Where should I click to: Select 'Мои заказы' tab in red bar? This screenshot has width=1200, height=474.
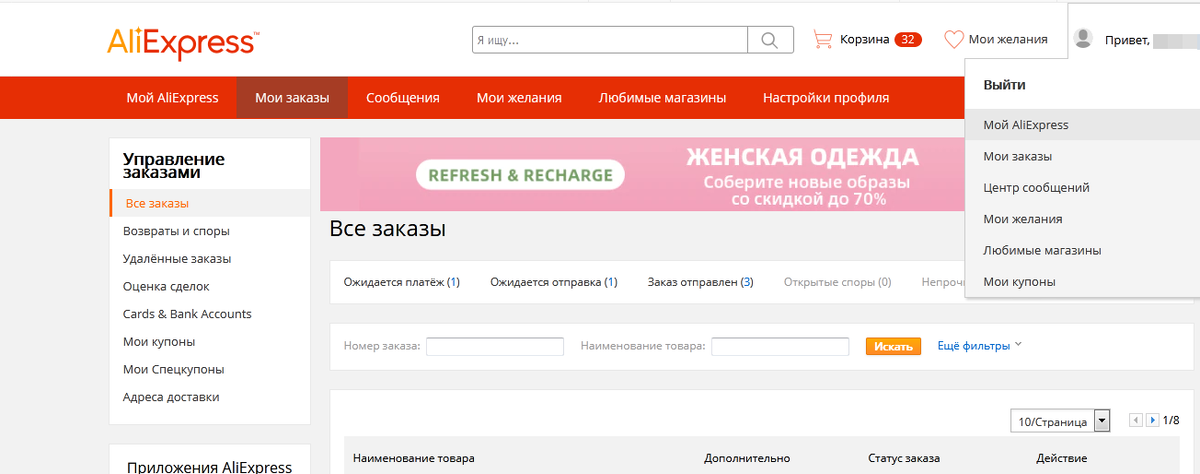[292, 98]
